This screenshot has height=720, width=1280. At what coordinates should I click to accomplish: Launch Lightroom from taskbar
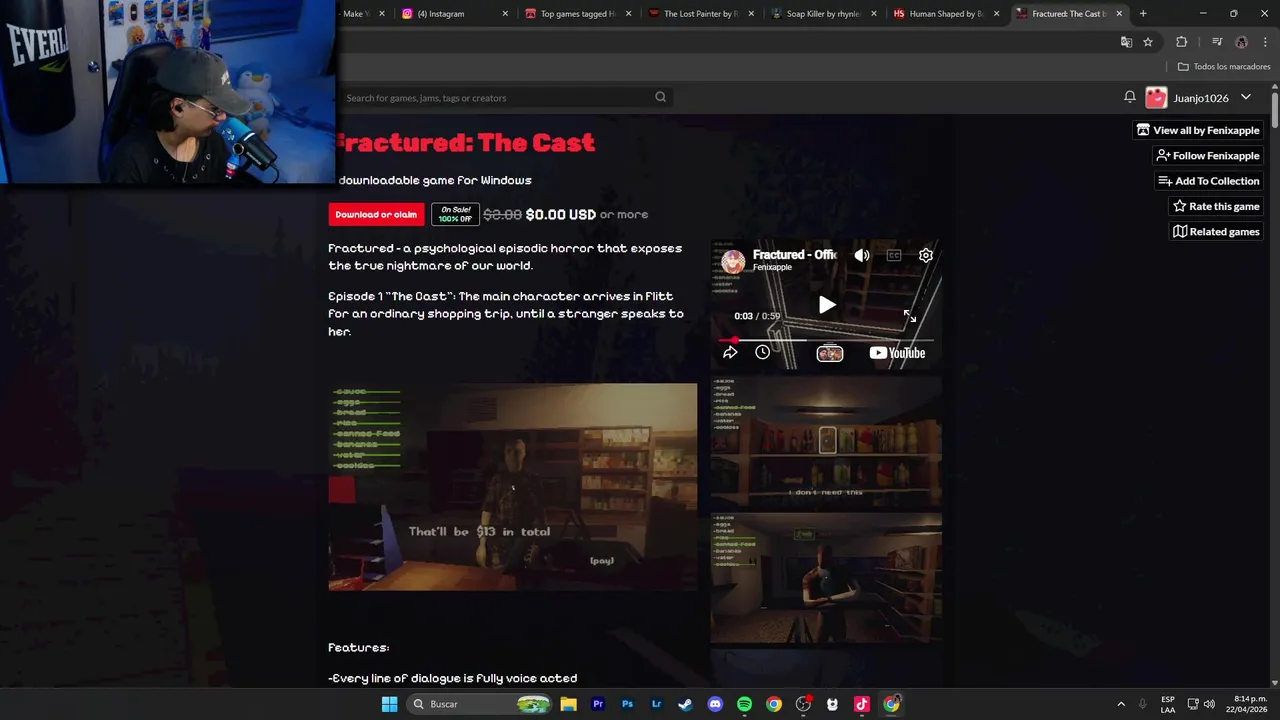(x=656, y=704)
